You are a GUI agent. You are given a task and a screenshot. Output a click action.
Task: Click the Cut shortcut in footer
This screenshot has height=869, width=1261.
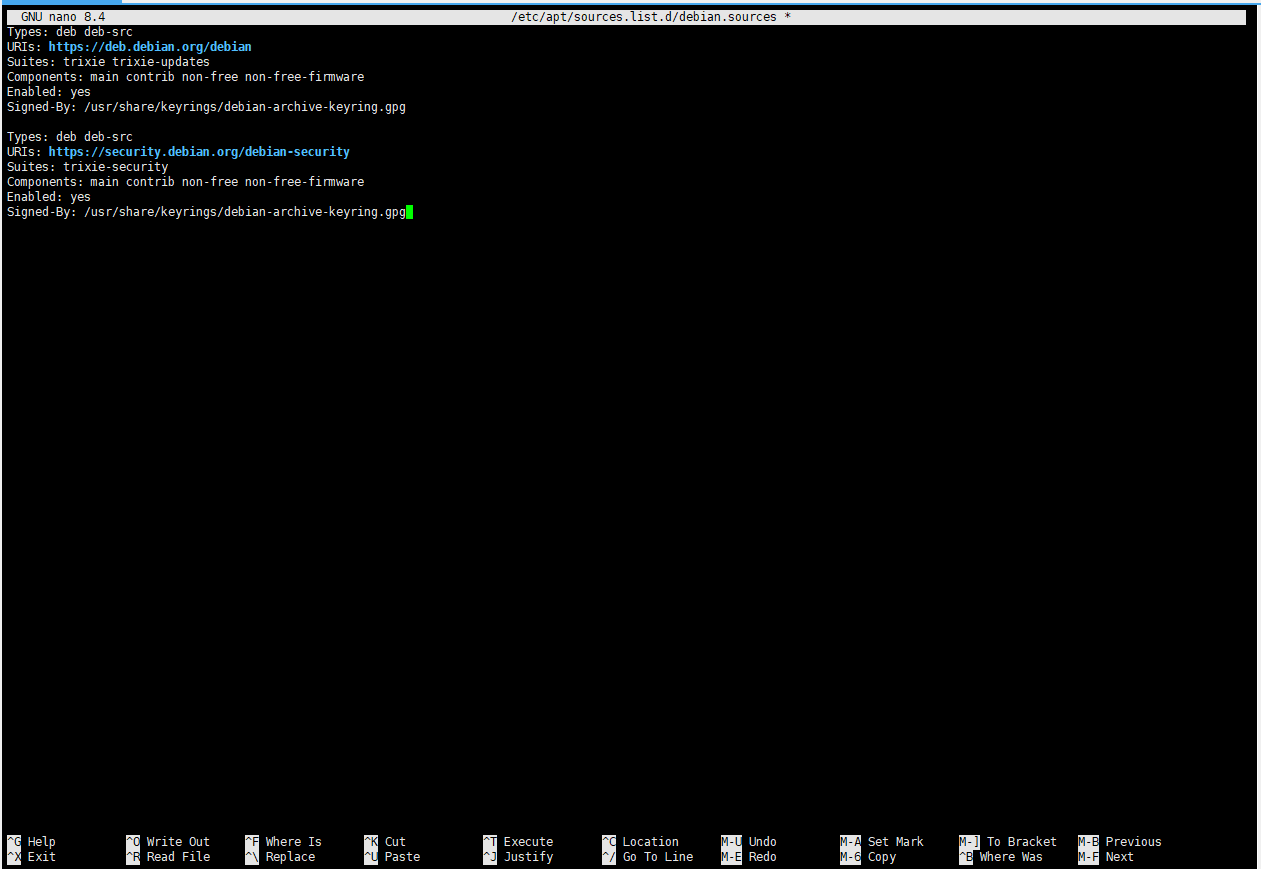[395, 842]
